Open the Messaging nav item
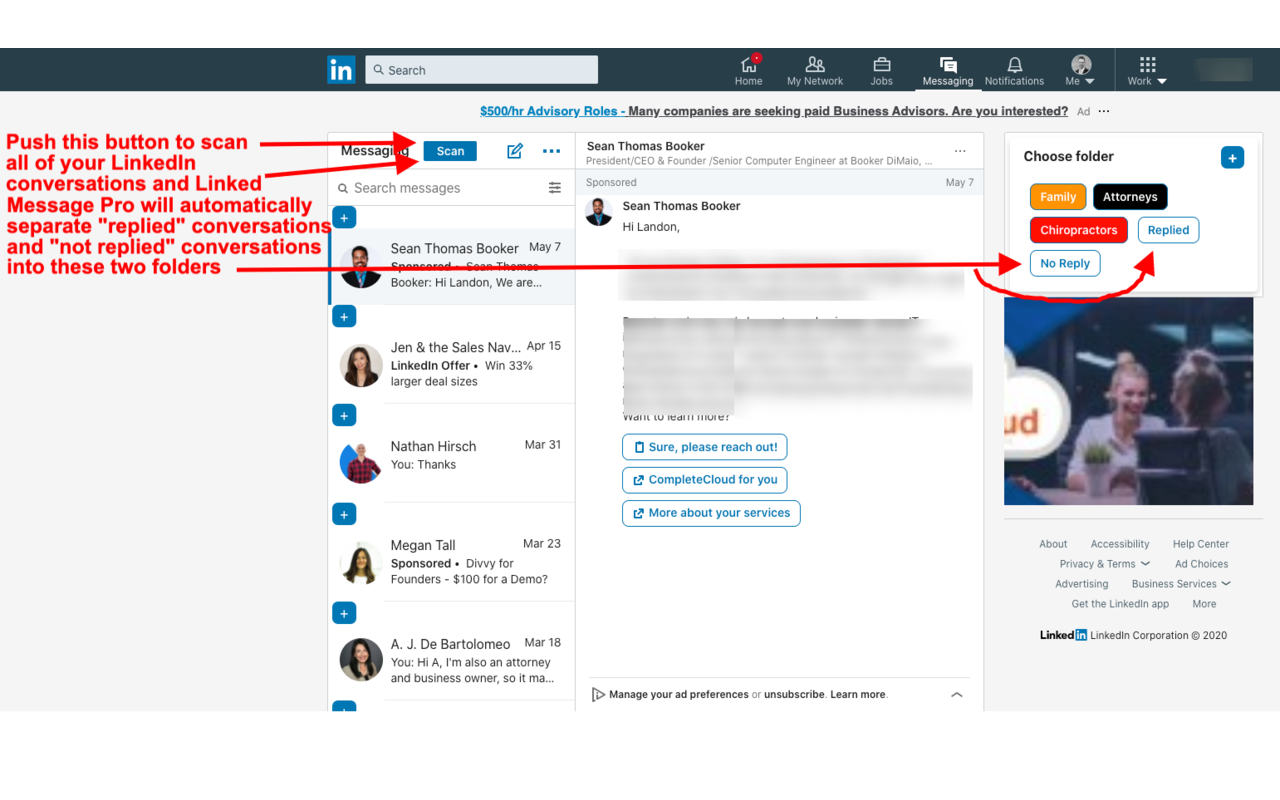Screen dimensions: 1280x800 (x=948, y=70)
